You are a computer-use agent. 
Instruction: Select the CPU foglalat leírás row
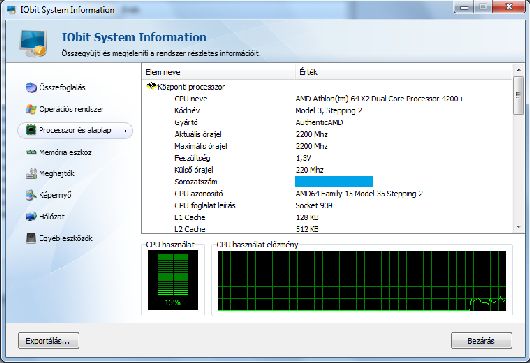(x=327, y=205)
